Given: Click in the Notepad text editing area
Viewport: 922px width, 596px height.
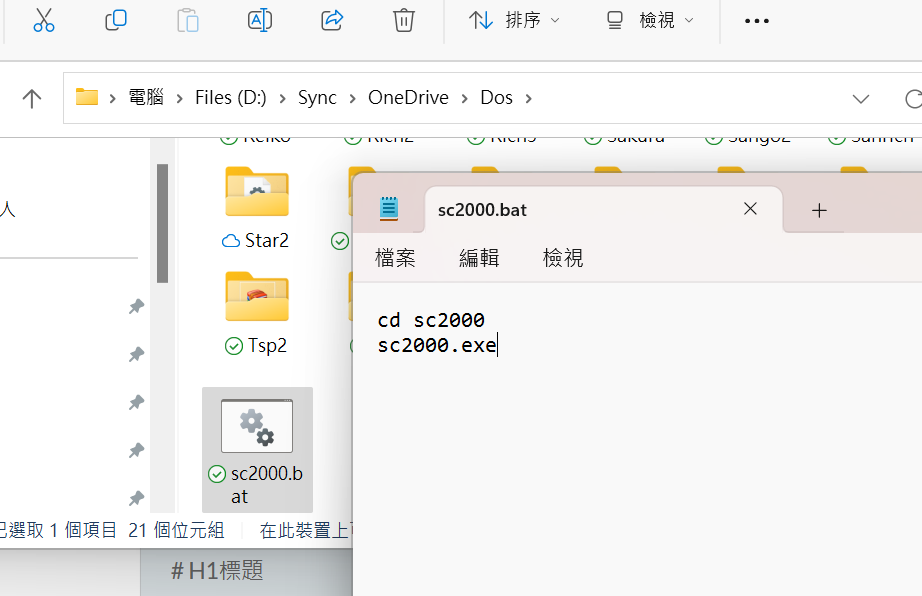Looking at the screenshot, I should [637, 439].
